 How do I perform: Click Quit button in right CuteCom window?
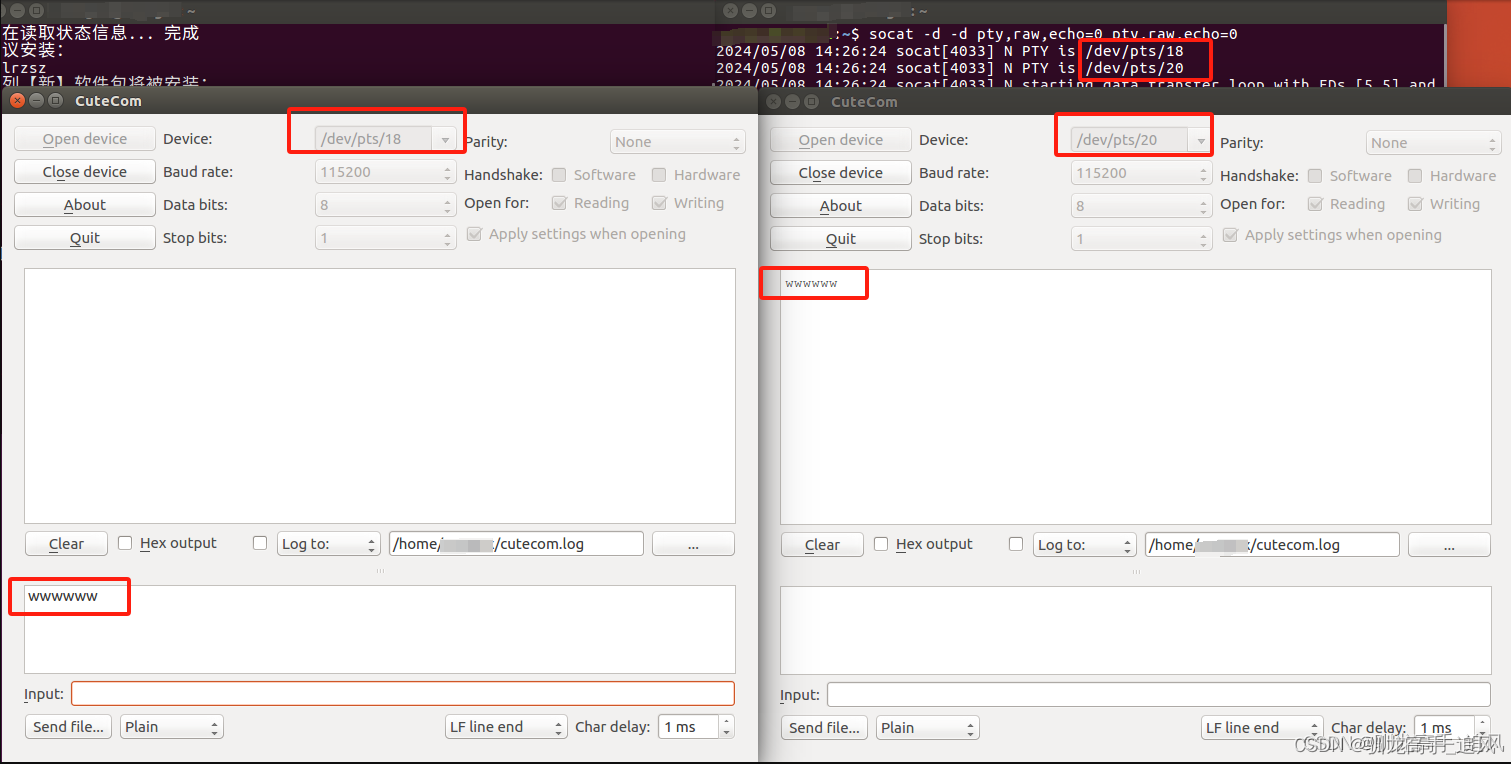click(841, 239)
